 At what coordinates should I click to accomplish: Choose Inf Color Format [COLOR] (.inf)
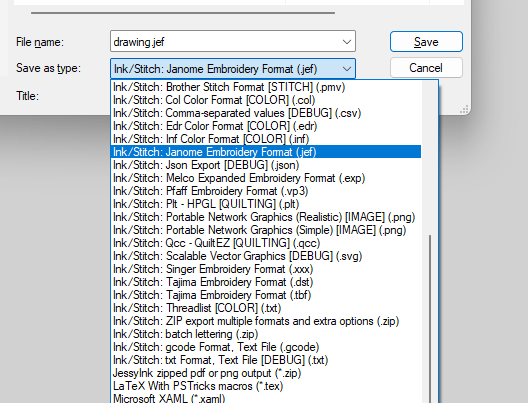266,139
